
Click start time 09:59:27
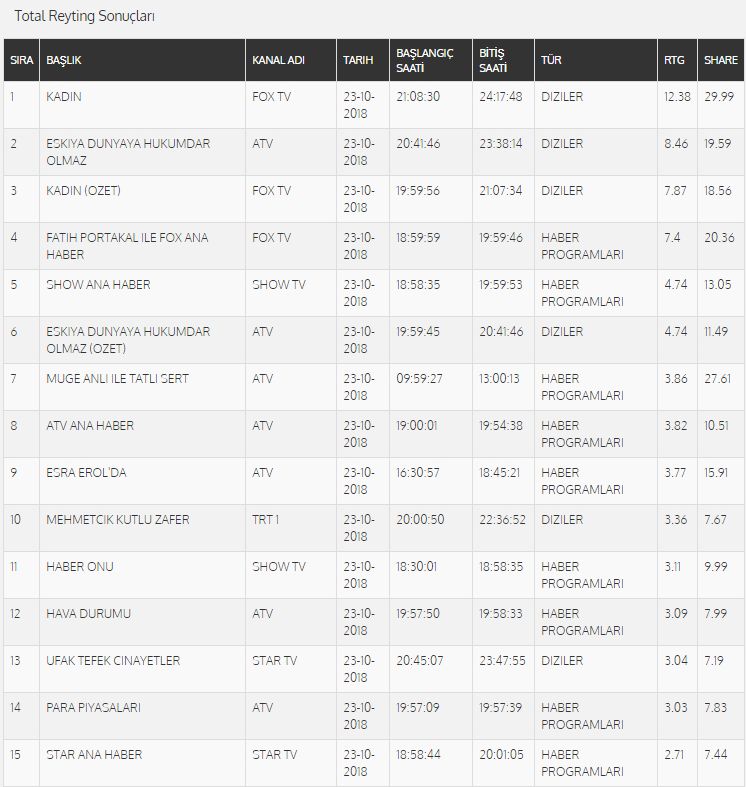420,378
